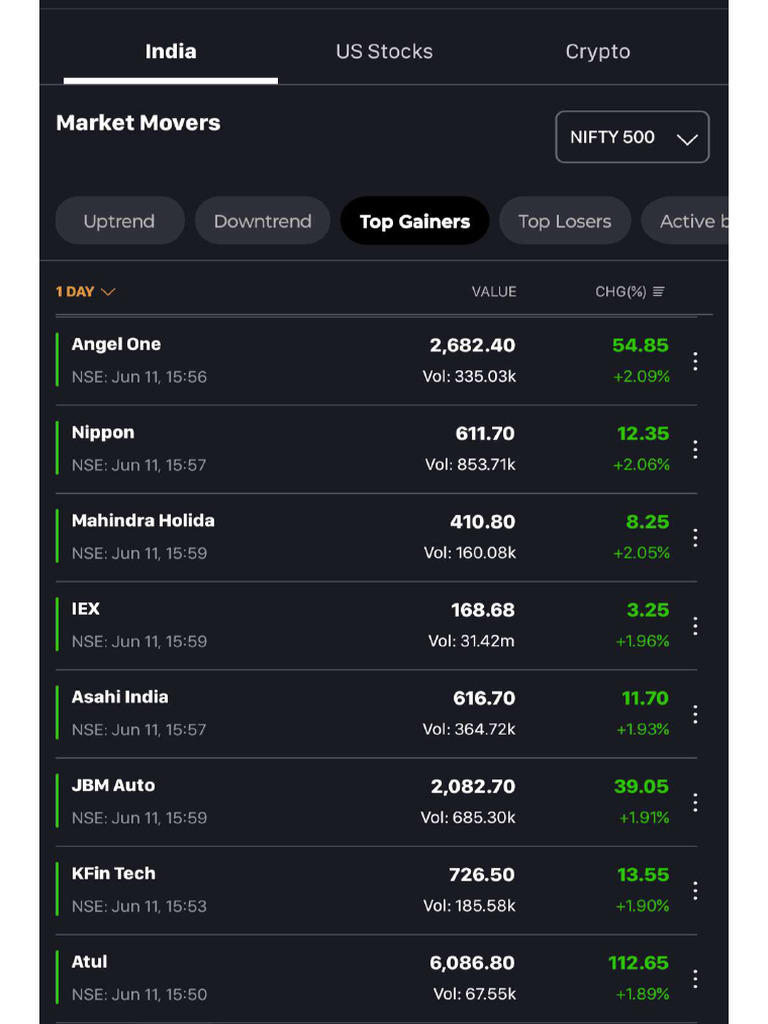The height and width of the screenshot is (1024, 768).
Task: Switch to the US Stocks tab
Action: click(x=384, y=52)
